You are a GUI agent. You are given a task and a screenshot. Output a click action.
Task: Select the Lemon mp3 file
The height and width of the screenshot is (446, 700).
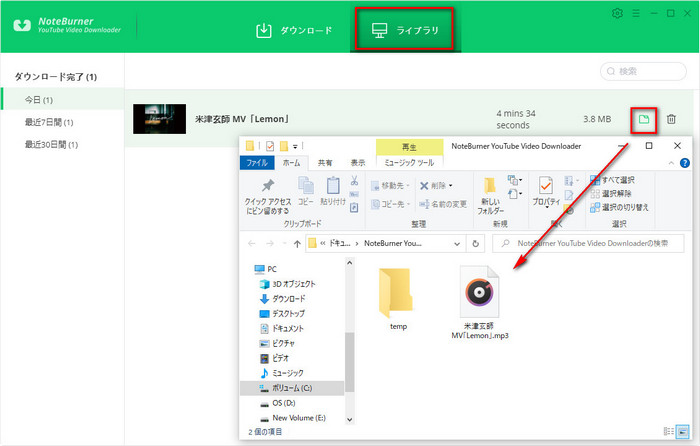479,302
